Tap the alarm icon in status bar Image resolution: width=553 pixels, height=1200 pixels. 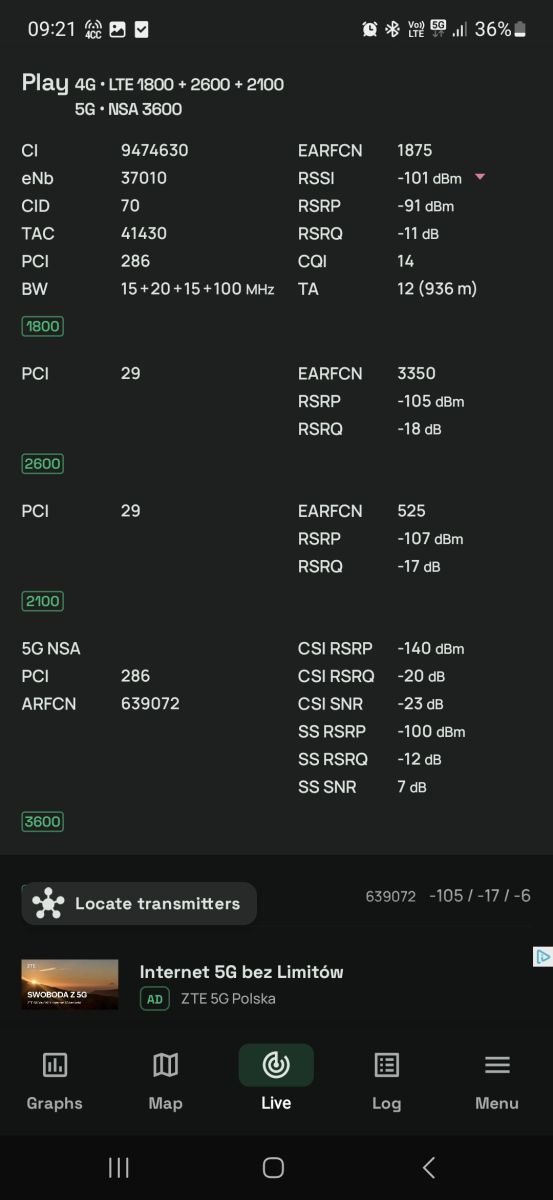[370, 29]
